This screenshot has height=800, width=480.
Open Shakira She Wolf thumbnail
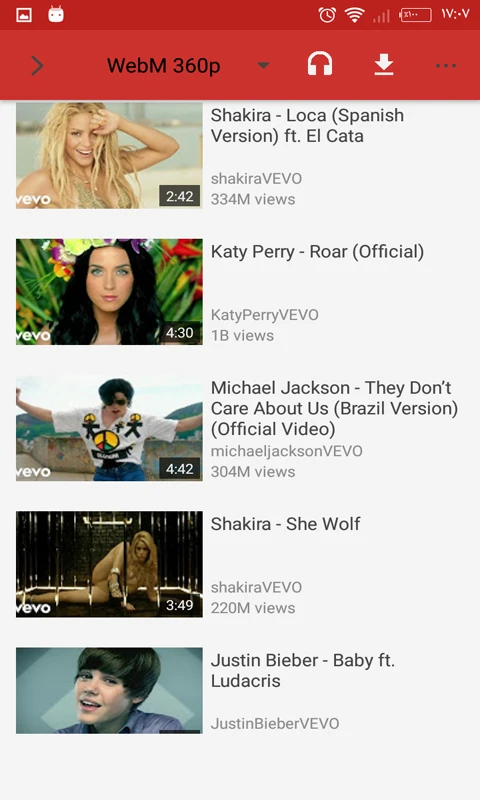pyautogui.click(x=109, y=564)
